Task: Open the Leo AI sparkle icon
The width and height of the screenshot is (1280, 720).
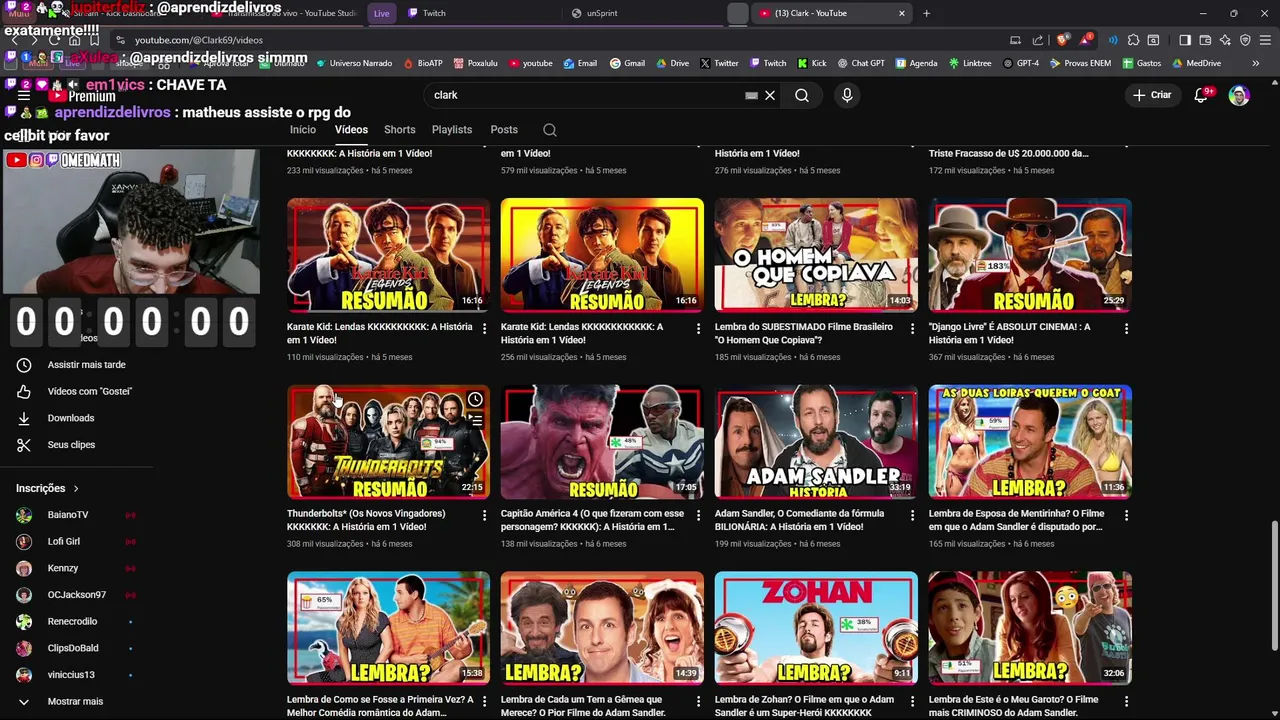Action: (x=1225, y=40)
